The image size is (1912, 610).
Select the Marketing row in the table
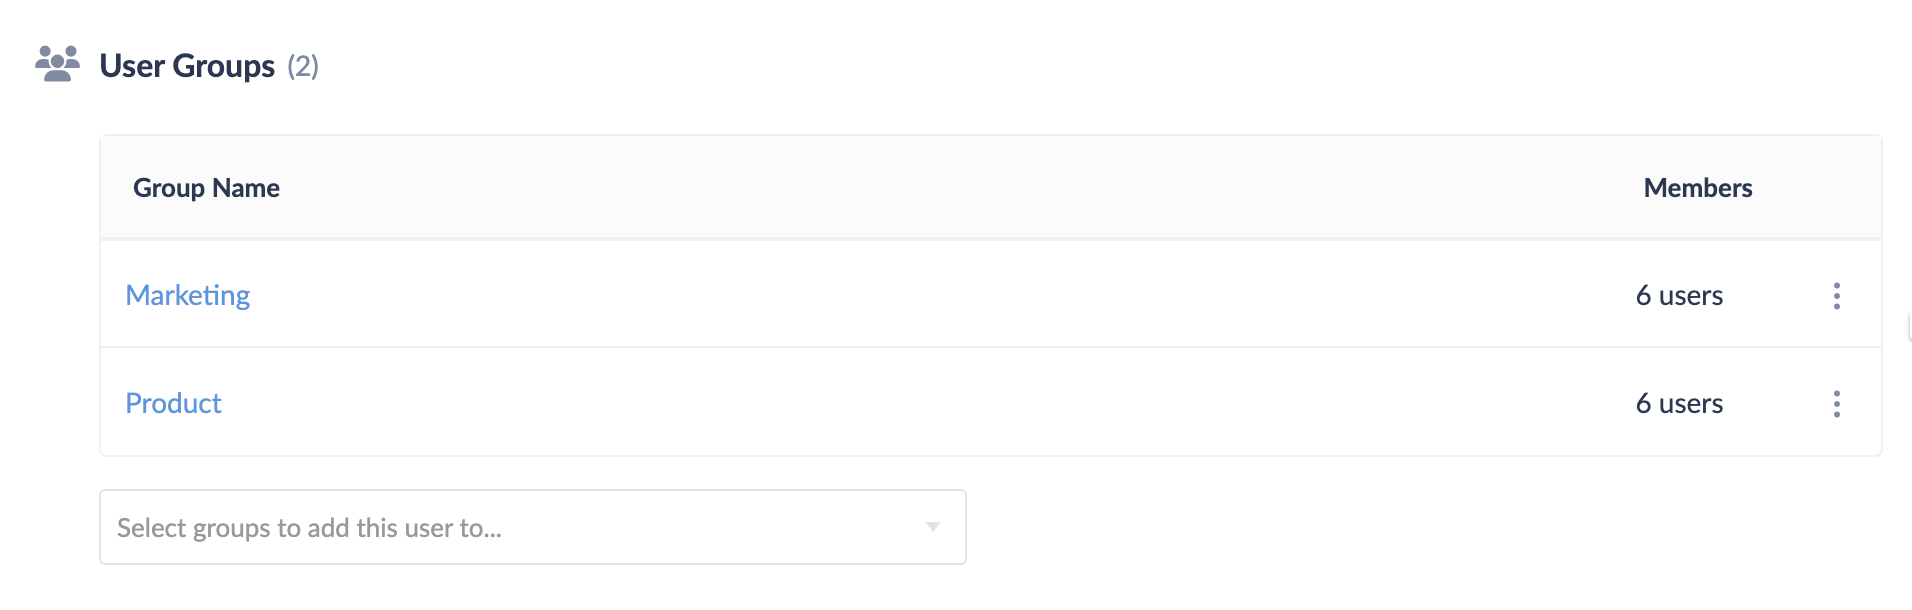click(x=900, y=295)
